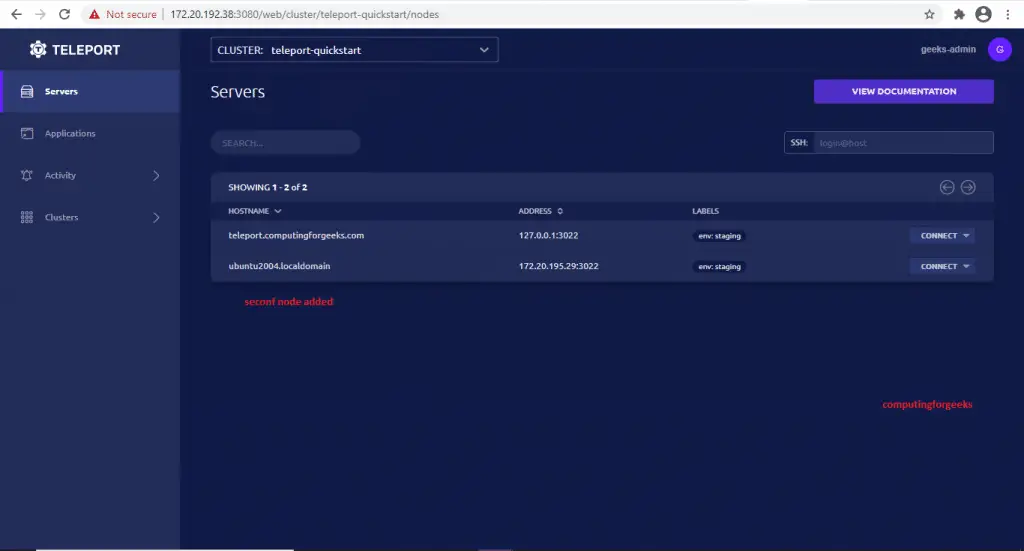Click the browser address bar URL
Image resolution: width=1024 pixels, height=551 pixels.
(304, 14)
